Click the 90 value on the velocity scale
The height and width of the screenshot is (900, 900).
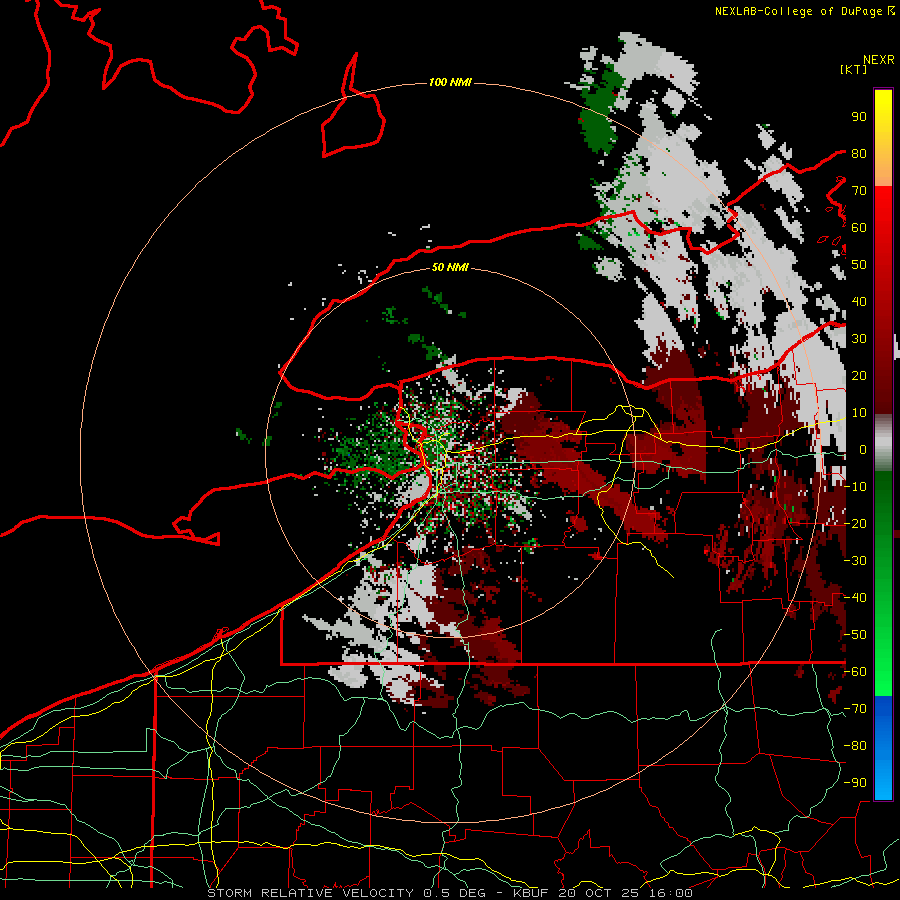click(x=859, y=117)
